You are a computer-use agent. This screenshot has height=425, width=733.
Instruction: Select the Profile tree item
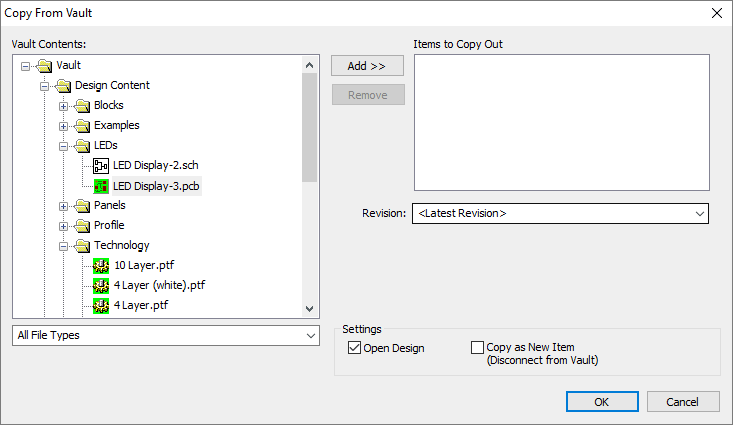[x=108, y=226]
